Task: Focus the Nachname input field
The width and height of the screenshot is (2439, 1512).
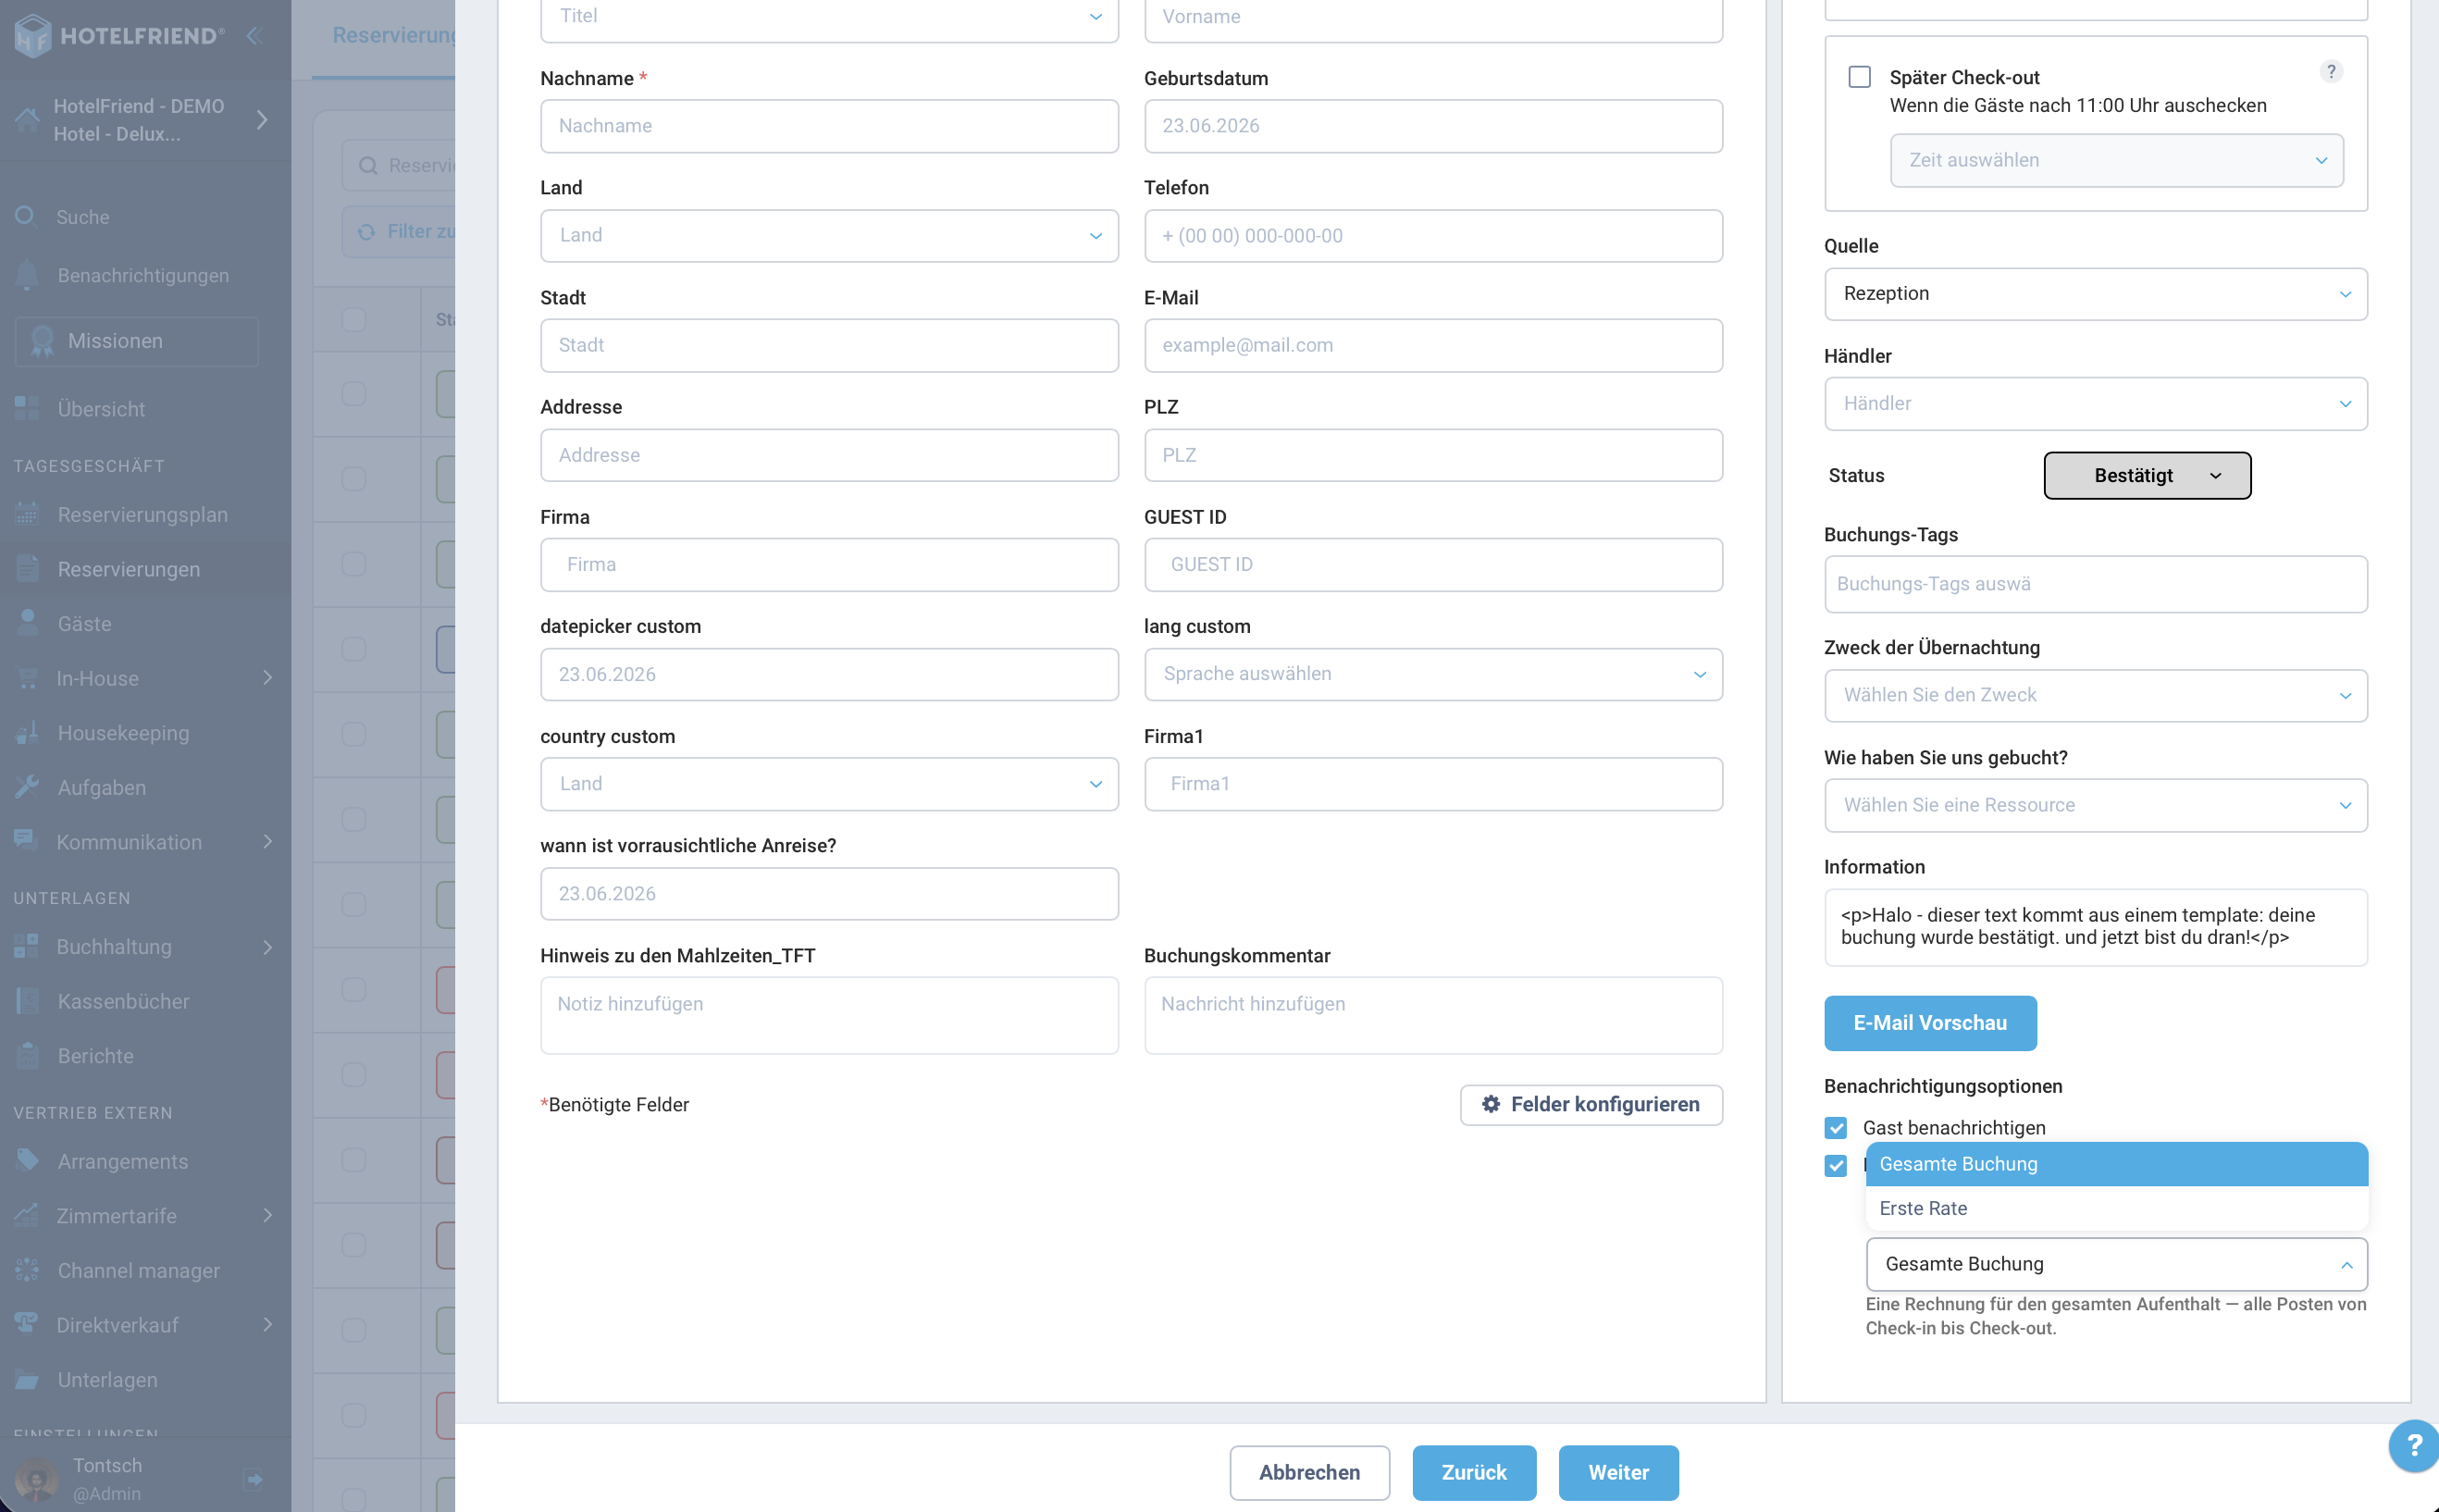Action: 829,126
